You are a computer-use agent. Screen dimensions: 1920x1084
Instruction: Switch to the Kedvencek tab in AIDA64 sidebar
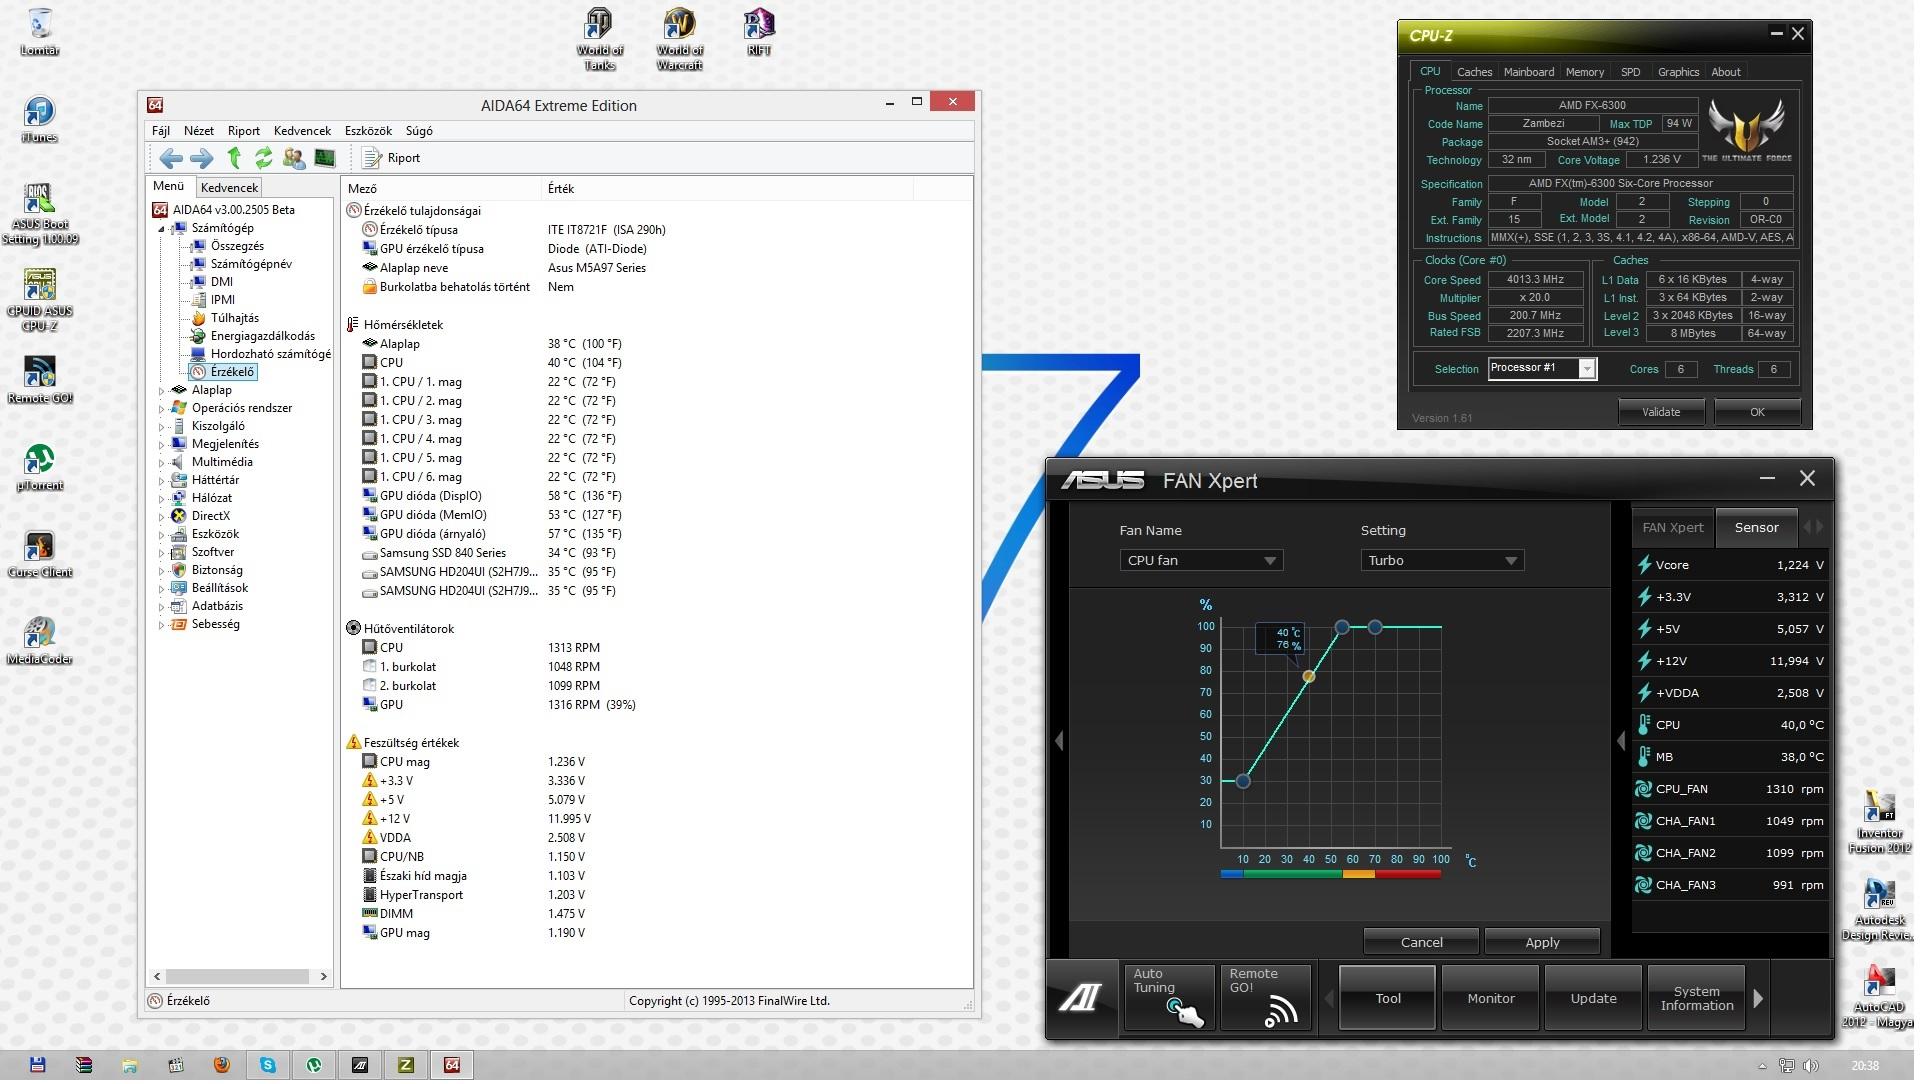tap(229, 187)
